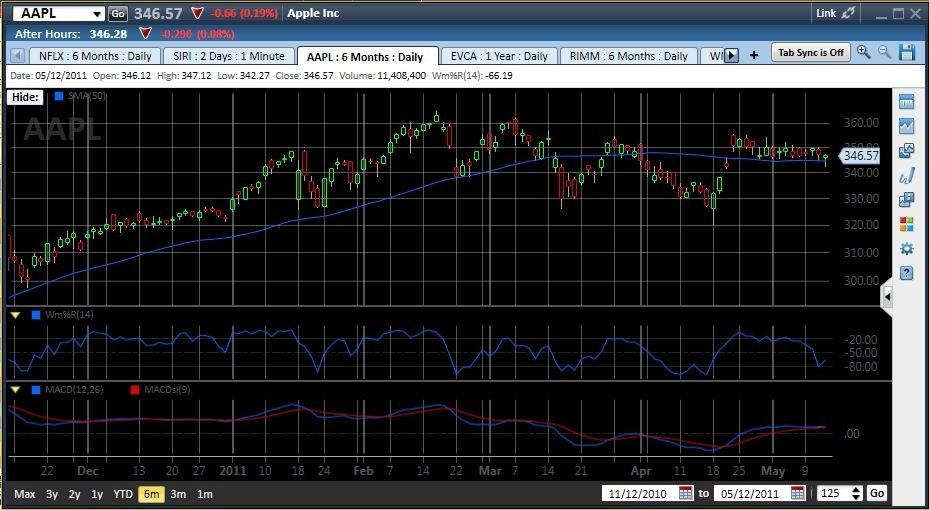The image size is (929, 510).
Task: Select the 3m time range
Action: pos(178,494)
